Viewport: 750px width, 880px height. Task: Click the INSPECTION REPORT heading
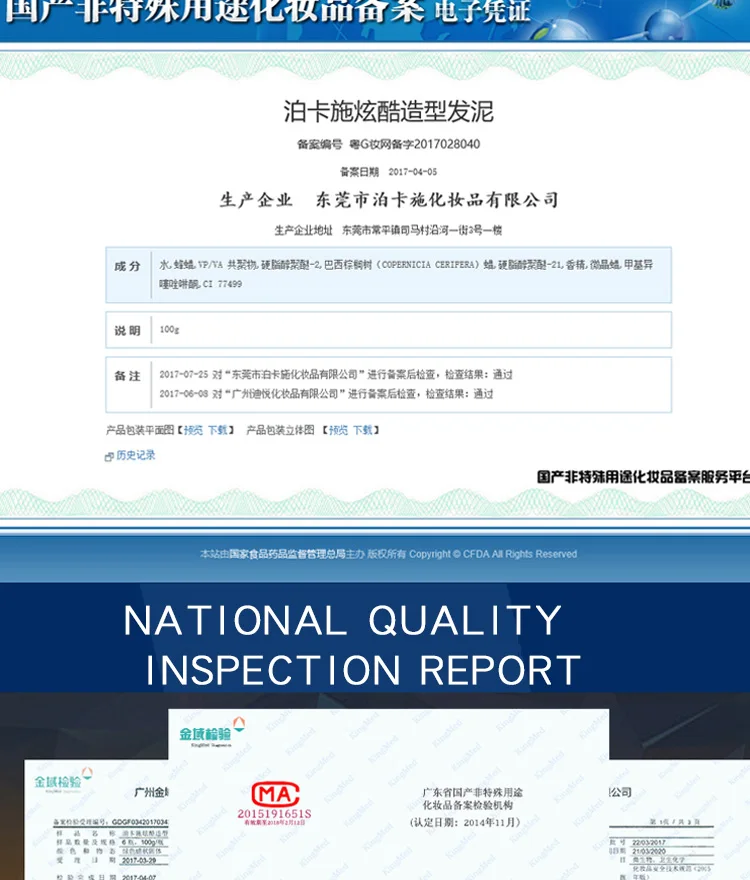pos(363,670)
